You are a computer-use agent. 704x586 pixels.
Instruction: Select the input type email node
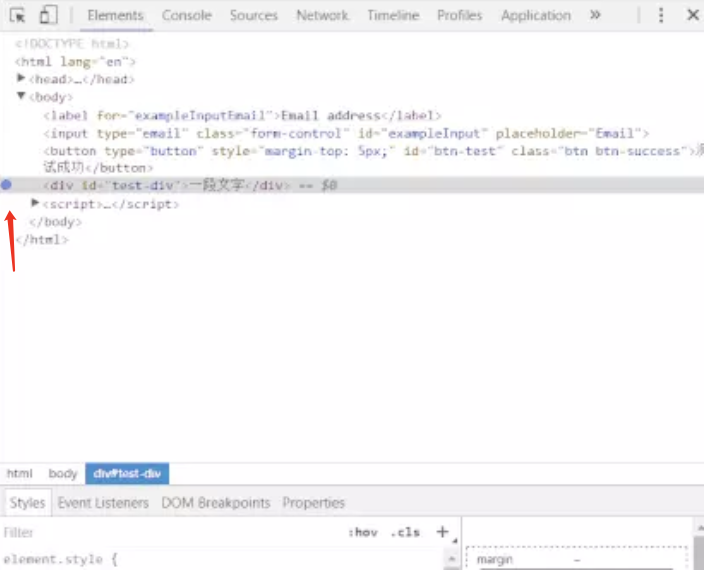click(346, 133)
